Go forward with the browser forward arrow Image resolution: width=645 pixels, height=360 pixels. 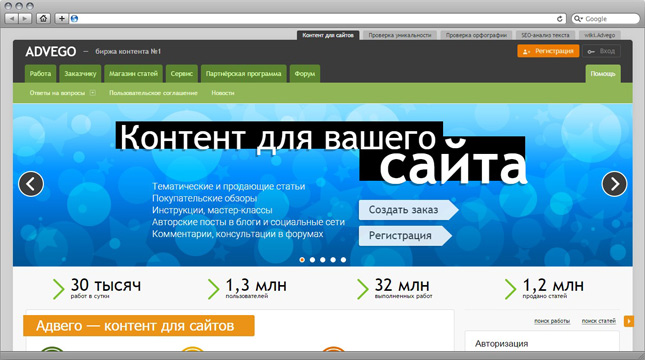point(25,19)
